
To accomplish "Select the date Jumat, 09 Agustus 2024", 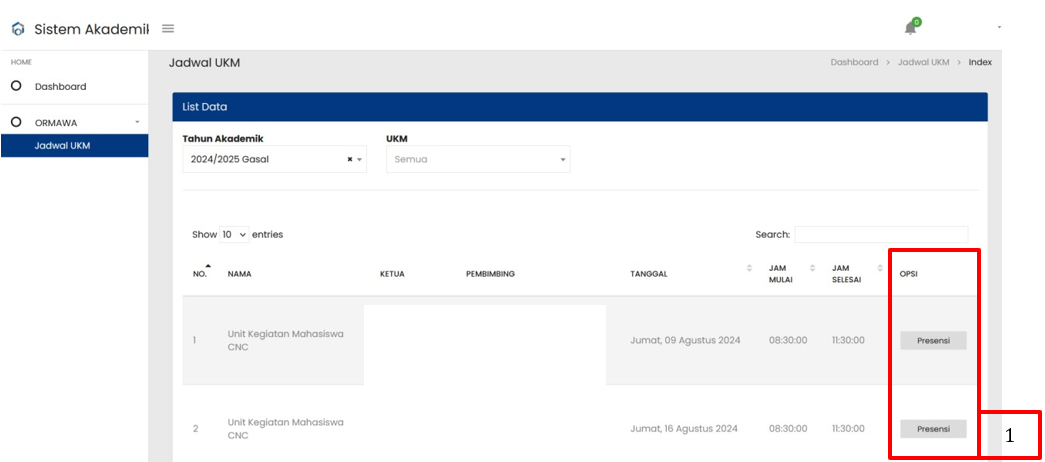I will coord(685,340).
